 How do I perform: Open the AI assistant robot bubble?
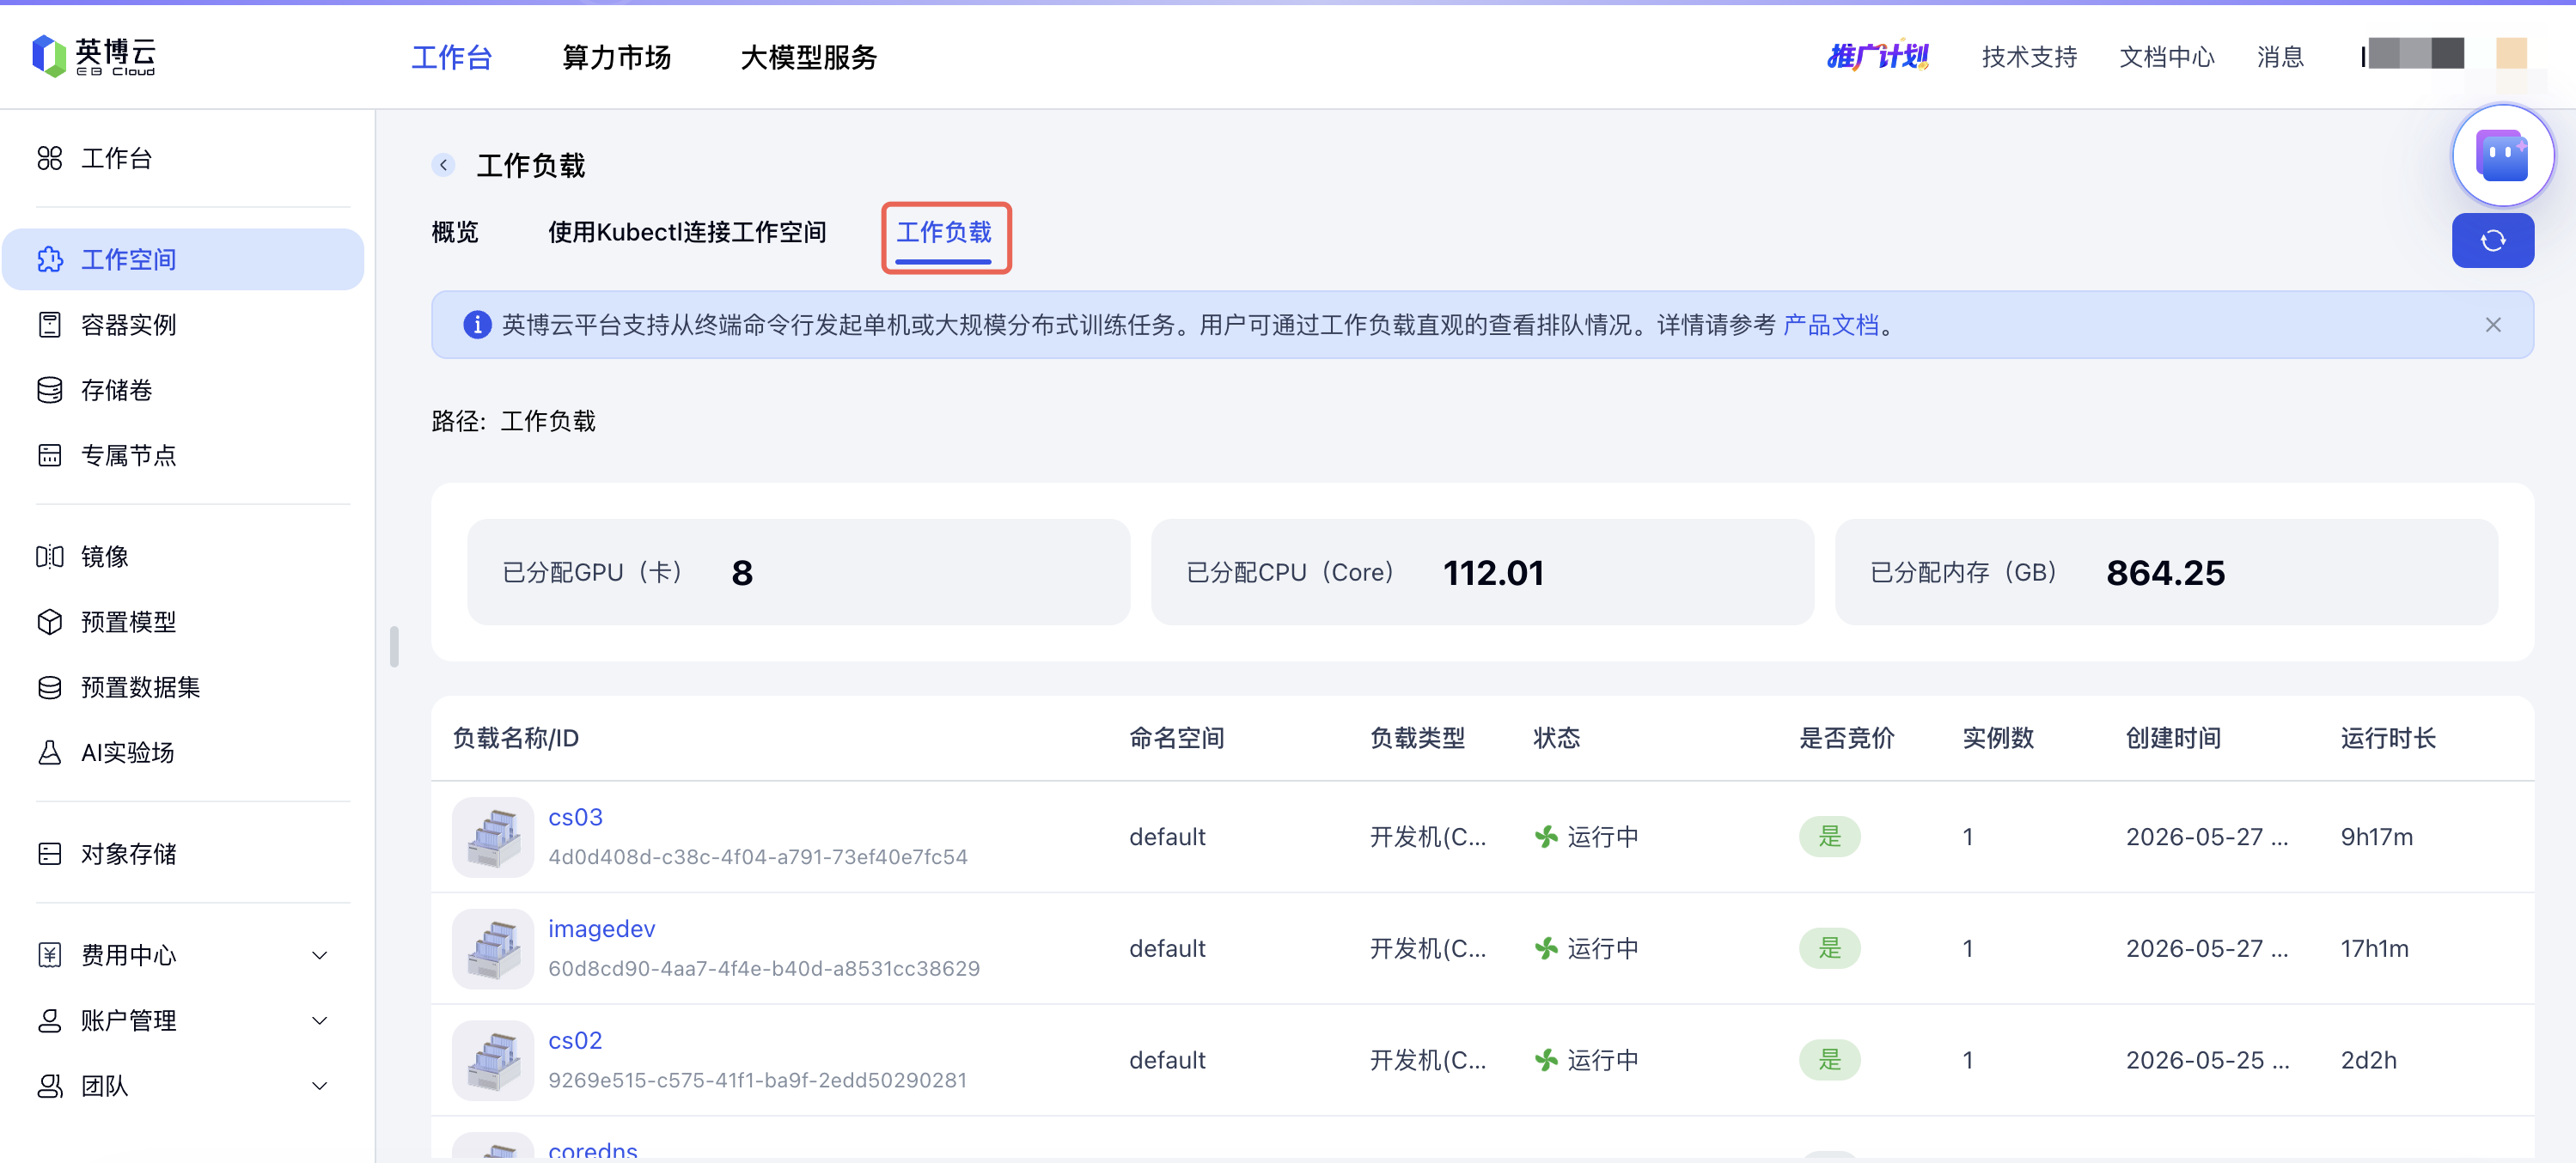(x=2502, y=156)
